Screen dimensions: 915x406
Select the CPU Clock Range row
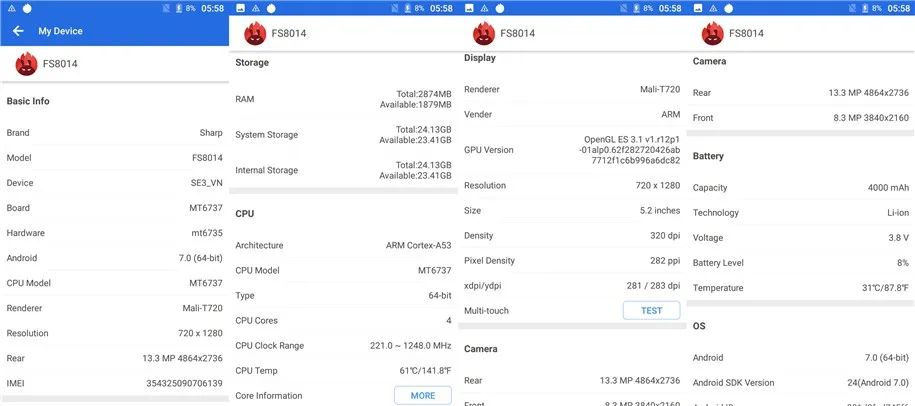click(343, 345)
